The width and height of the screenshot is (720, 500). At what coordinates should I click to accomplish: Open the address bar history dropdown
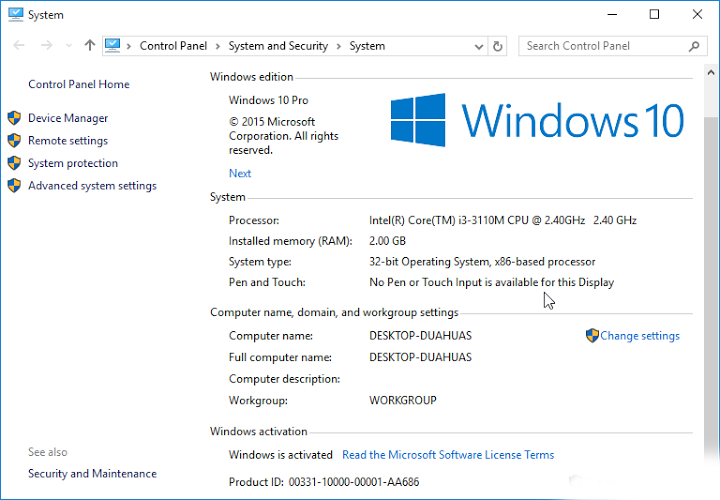[x=479, y=46]
